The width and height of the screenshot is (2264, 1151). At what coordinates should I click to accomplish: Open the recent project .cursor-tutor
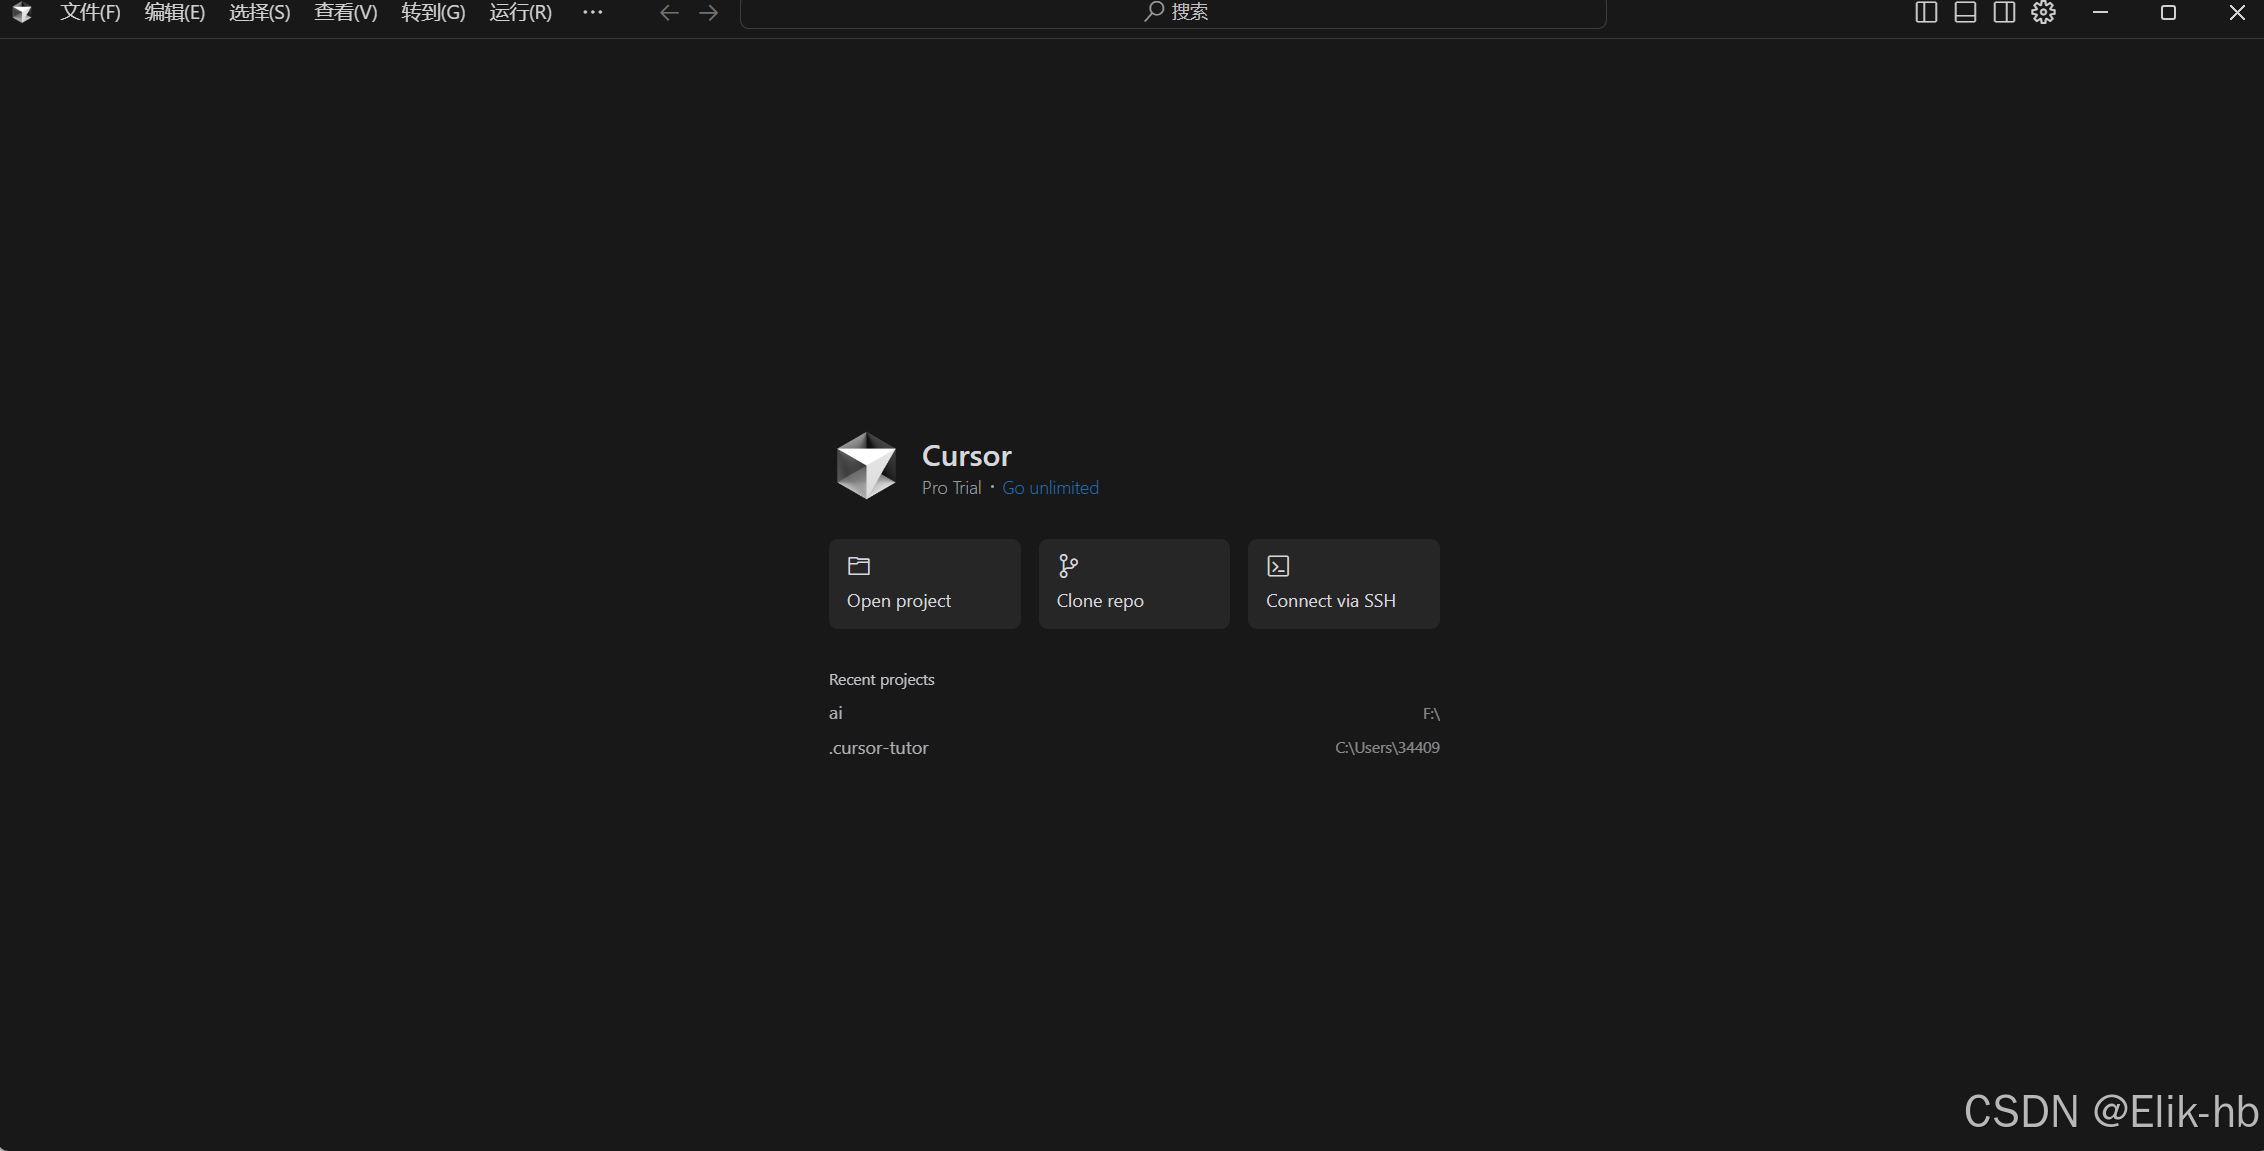pyautogui.click(x=878, y=748)
